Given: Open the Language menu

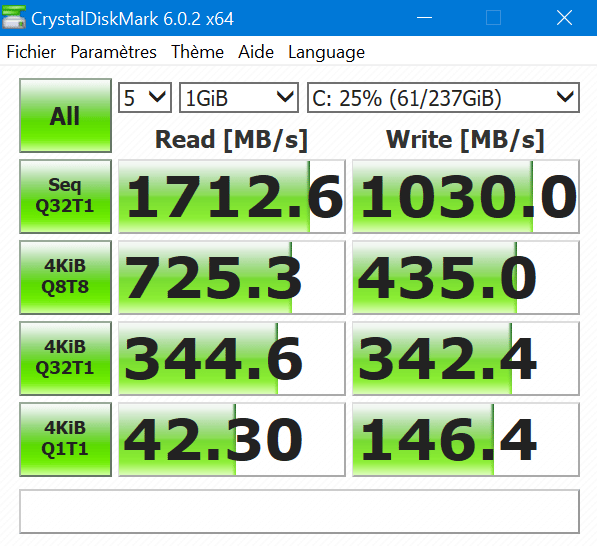Looking at the screenshot, I should [326, 52].
